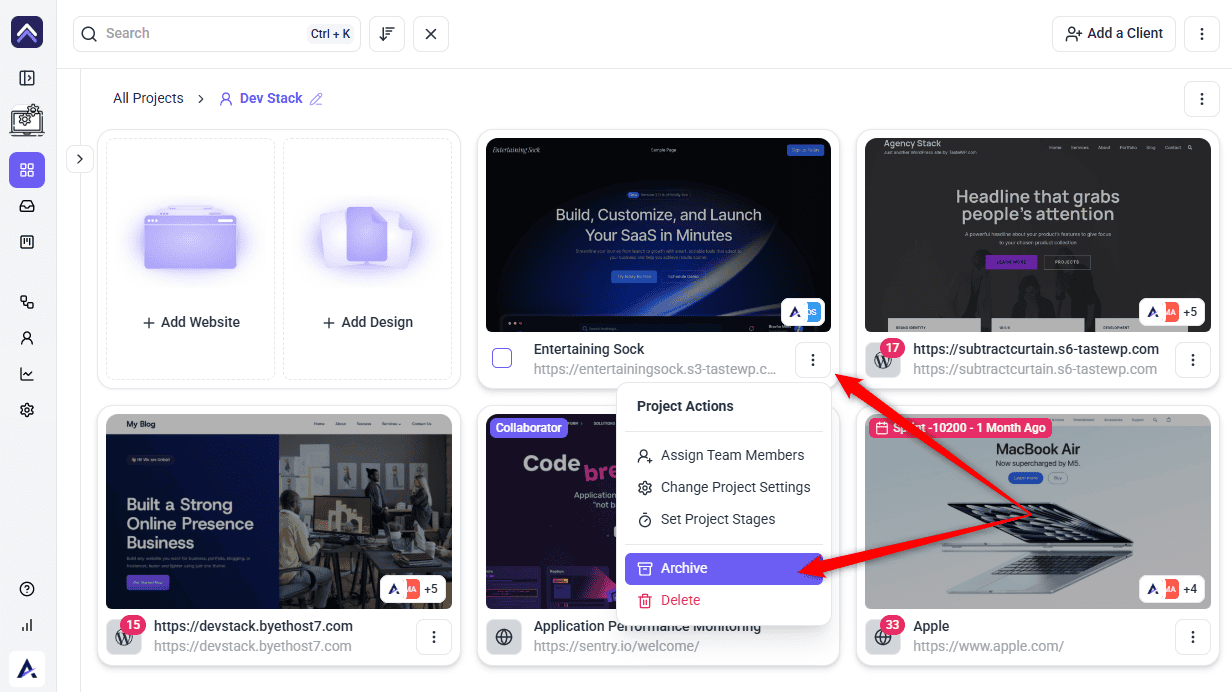
Task: Click the Atarim logo at sidebar bottom
Action: point(27,669)
